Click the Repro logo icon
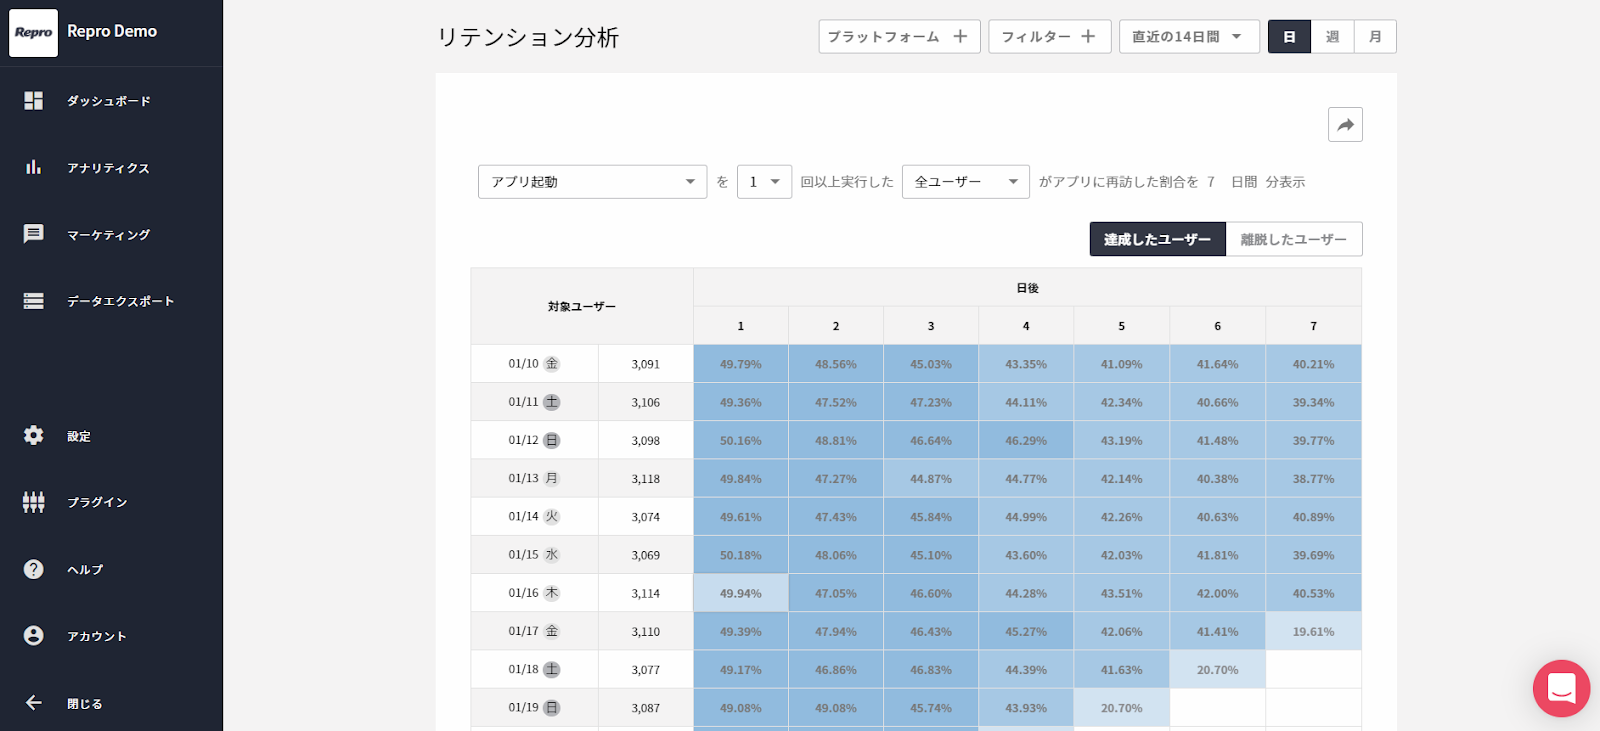The height and width of the screenshot is (731, 1600). click(34, 32)
